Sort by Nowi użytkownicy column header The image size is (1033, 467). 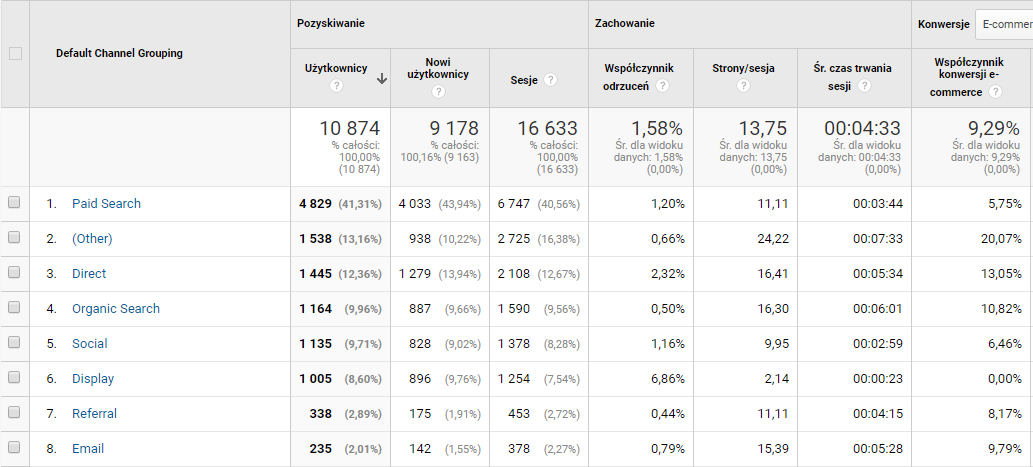pos(438,68)
